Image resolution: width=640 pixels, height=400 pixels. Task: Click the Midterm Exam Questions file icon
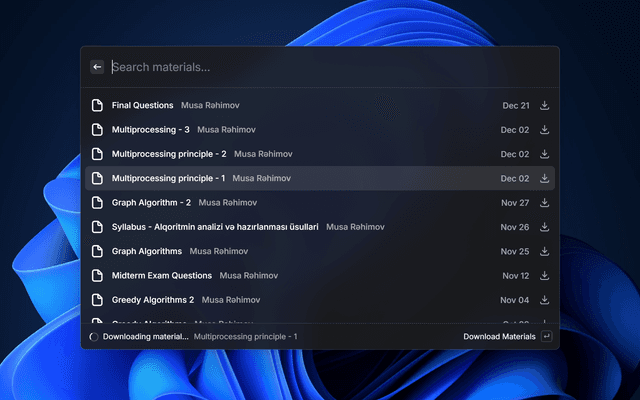pyautogui.click(x=97, y=275)
